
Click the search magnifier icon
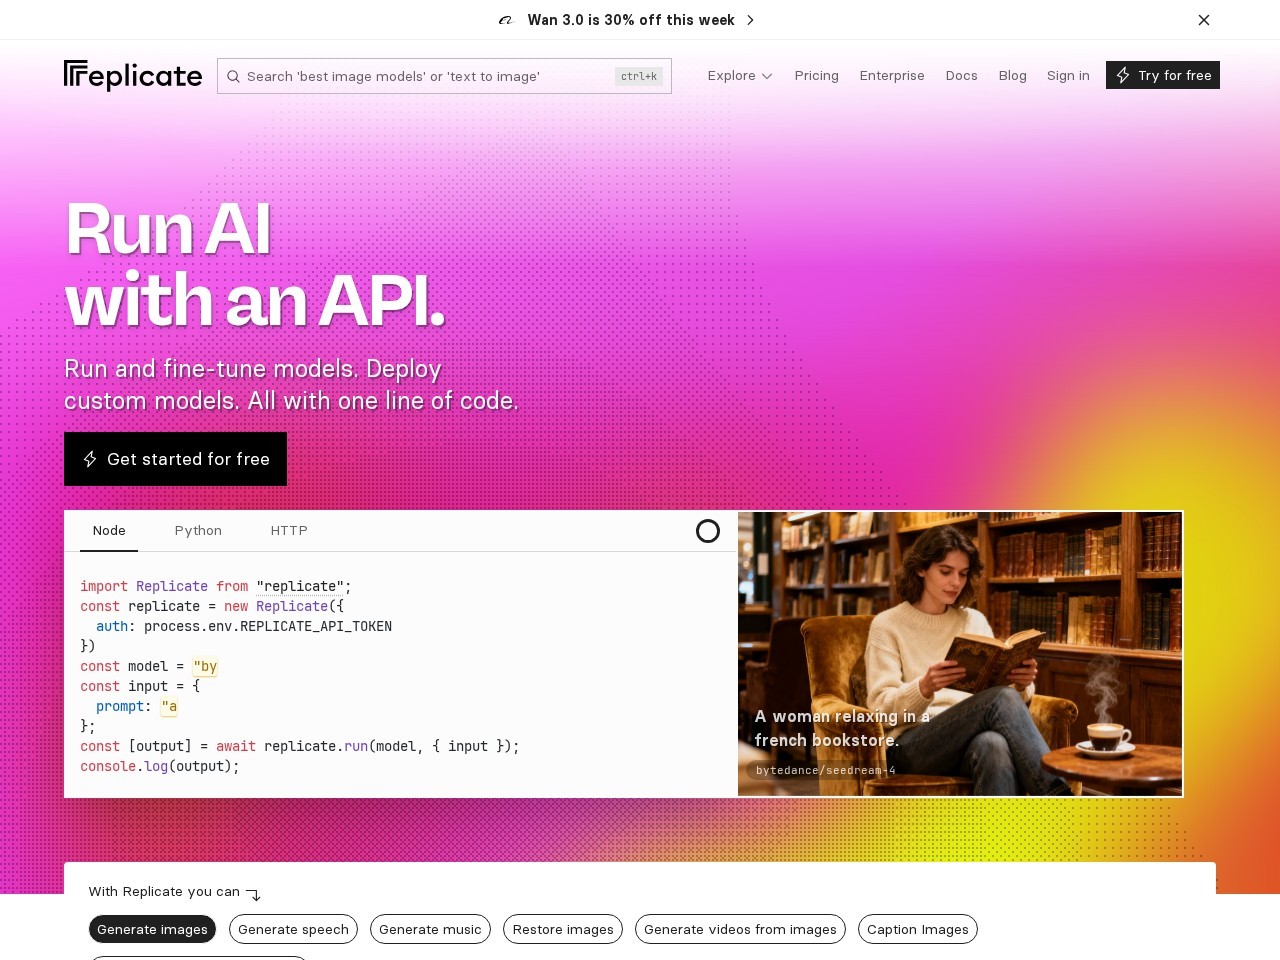coord(233,76)
